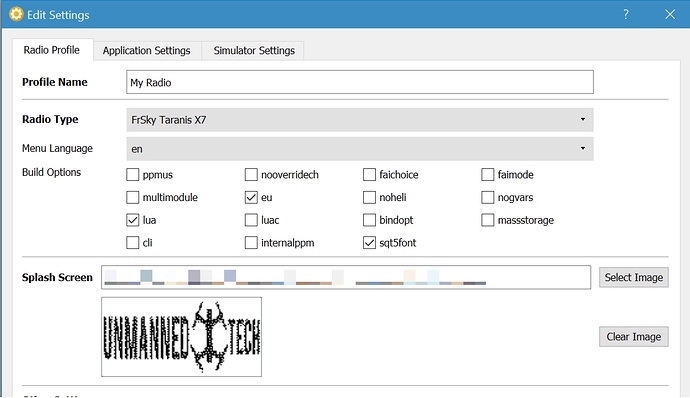The width and height of the screenshot is (690, 398).
Task: Expand the Radio Type dropdown
Action: tap(360, 120)
